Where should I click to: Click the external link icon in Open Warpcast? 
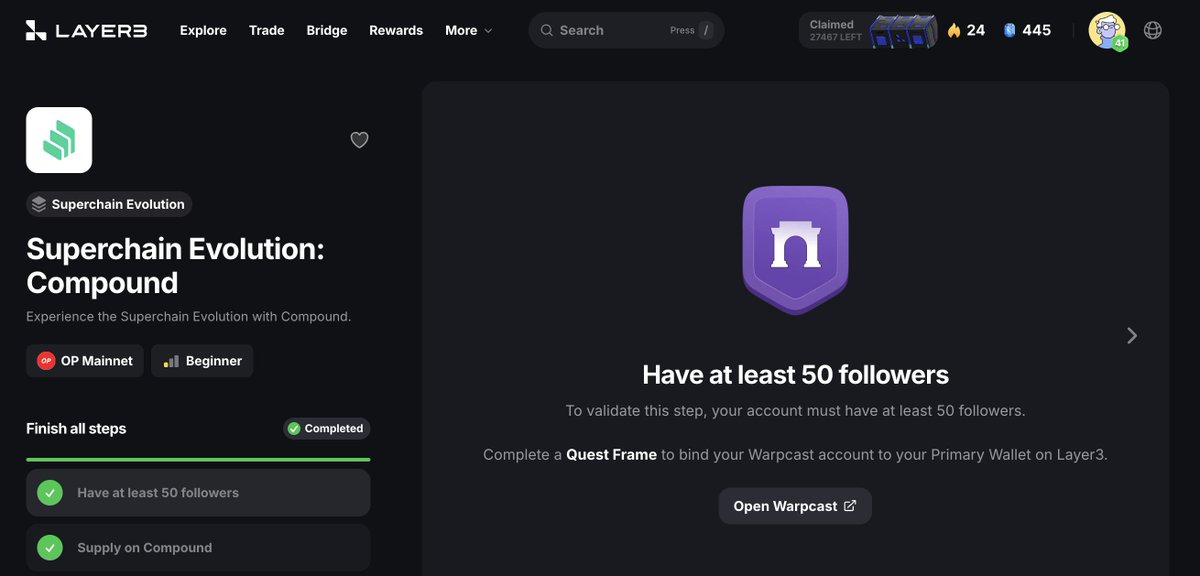pos(850,506)
